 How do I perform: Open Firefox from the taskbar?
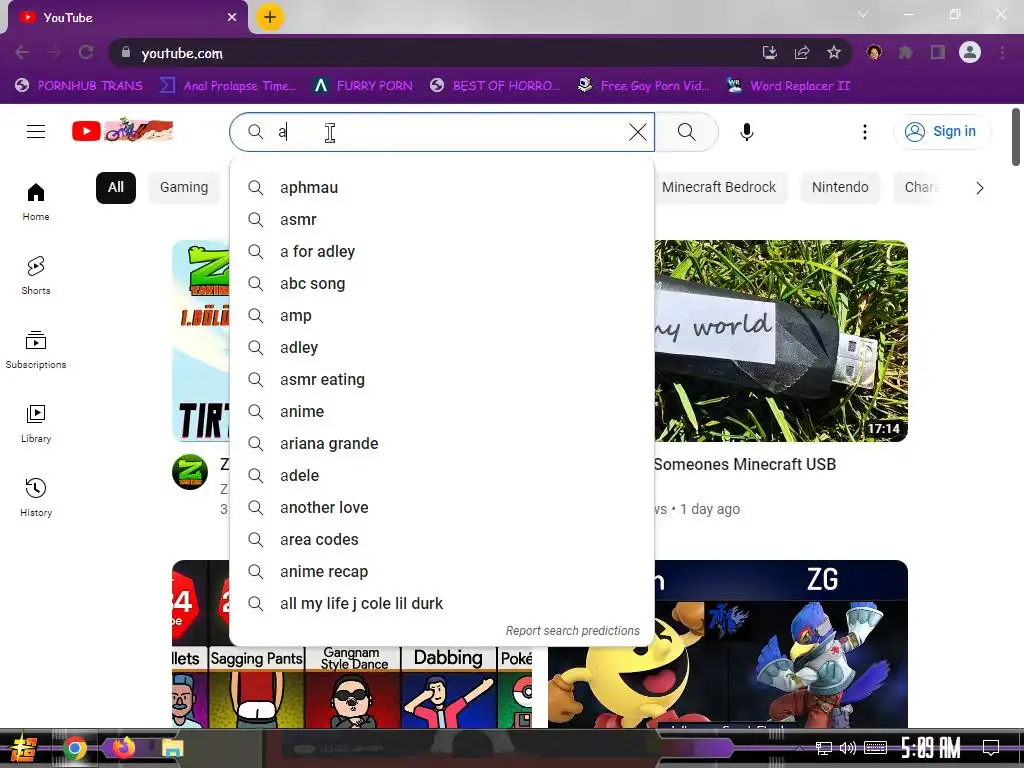click(x=123, y=748)
